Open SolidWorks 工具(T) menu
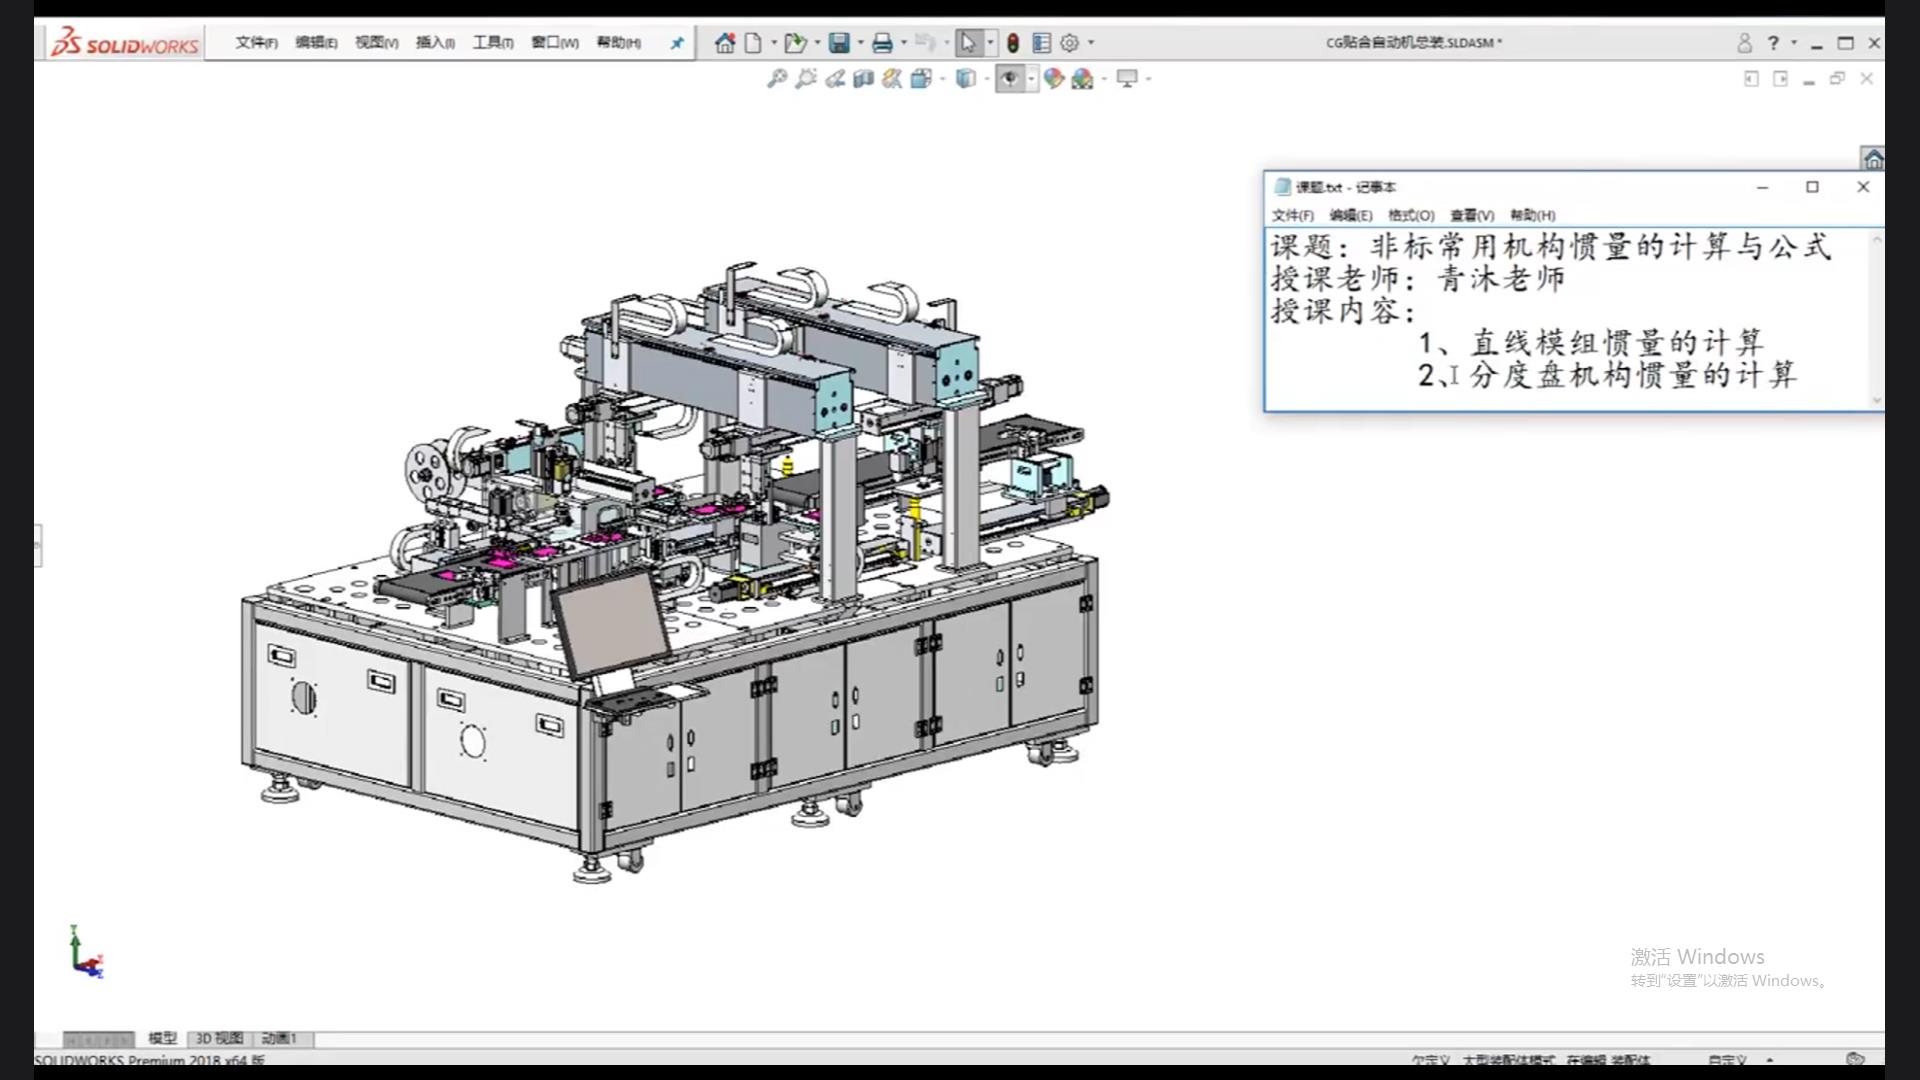This screenshot has height=1080, width=1920. (x=493, y=43)
